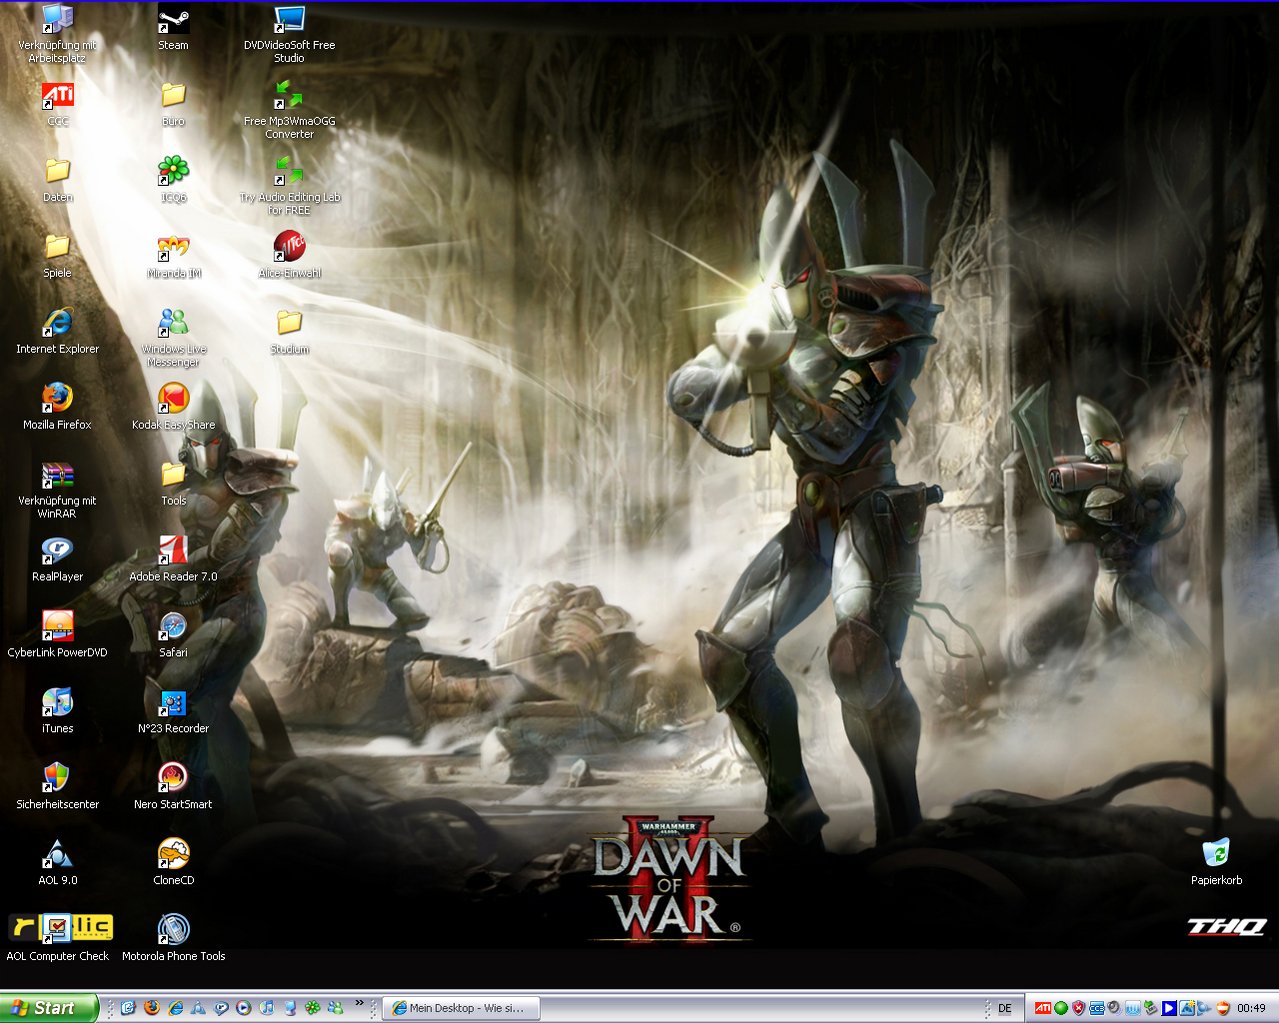The width and height of the screenshot is (1279, 1023).
Task: Click the Start button
Action: click(x=48, y=1008)
